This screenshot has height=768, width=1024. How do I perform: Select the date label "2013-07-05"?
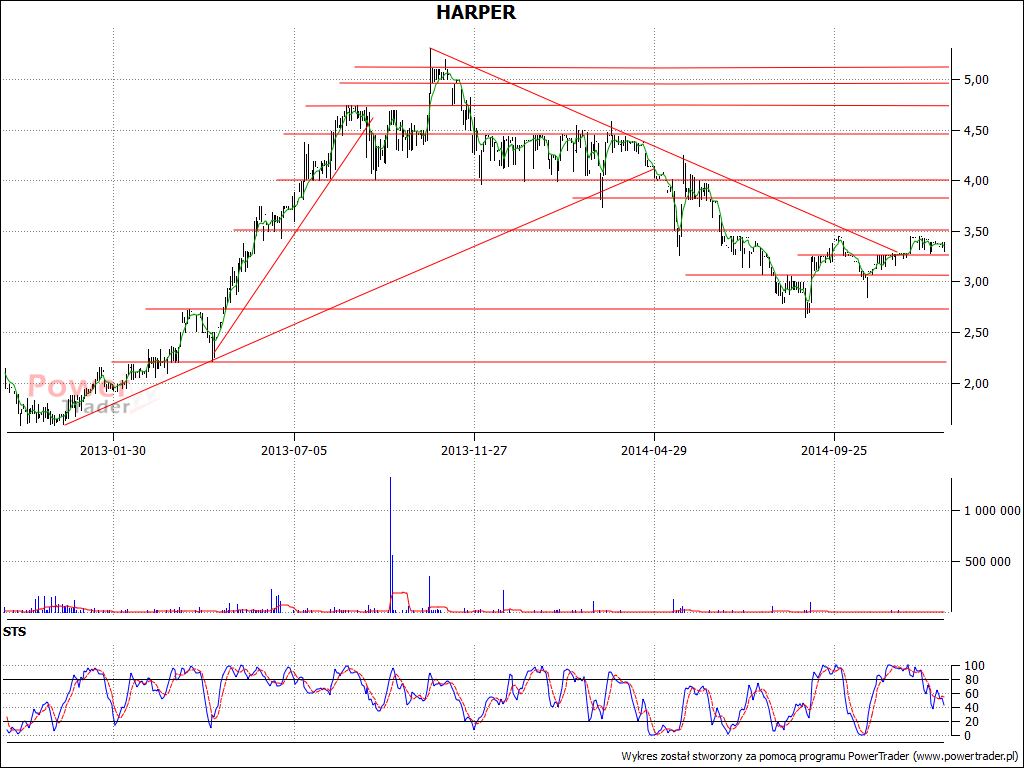click(294, 451)
